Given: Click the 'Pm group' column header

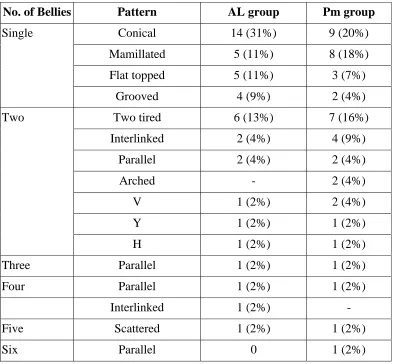Looking at the screenshot, I should pyautogui.click(x=349, y=12).
